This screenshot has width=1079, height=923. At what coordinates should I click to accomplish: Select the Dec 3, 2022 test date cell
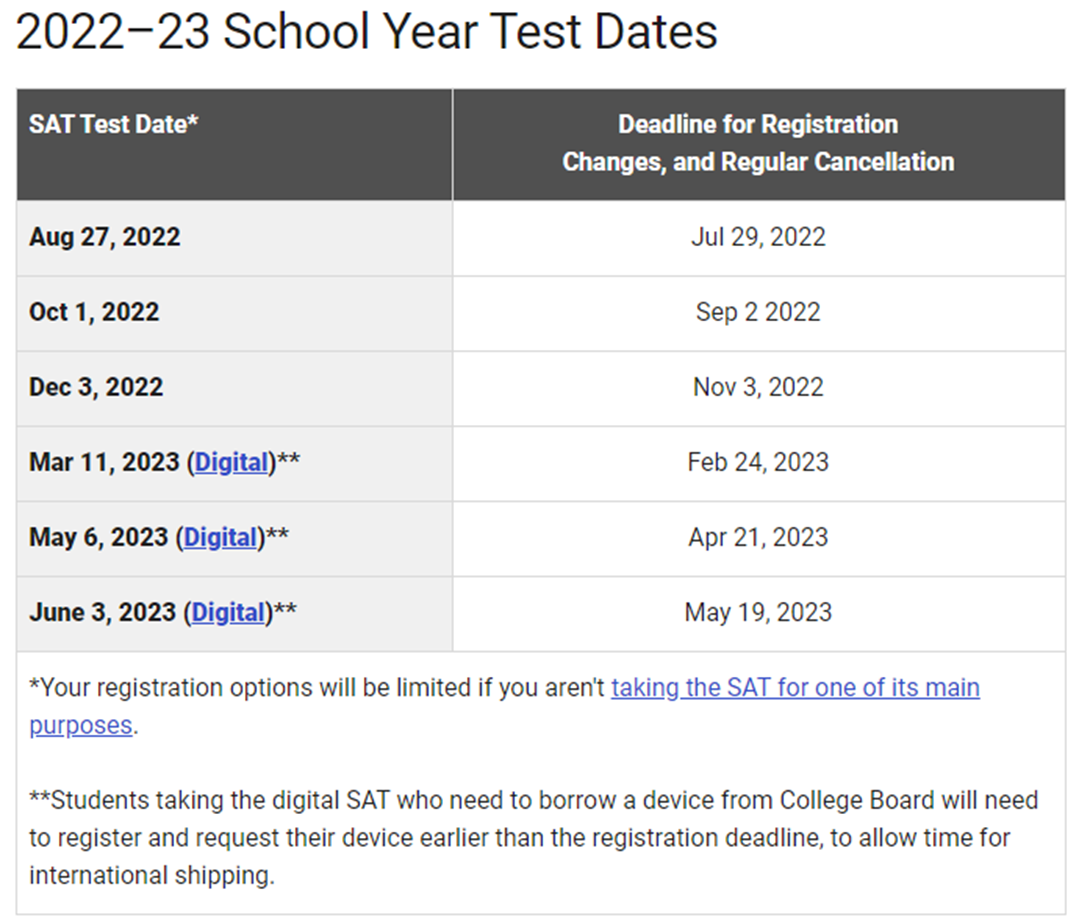[235, 388]
